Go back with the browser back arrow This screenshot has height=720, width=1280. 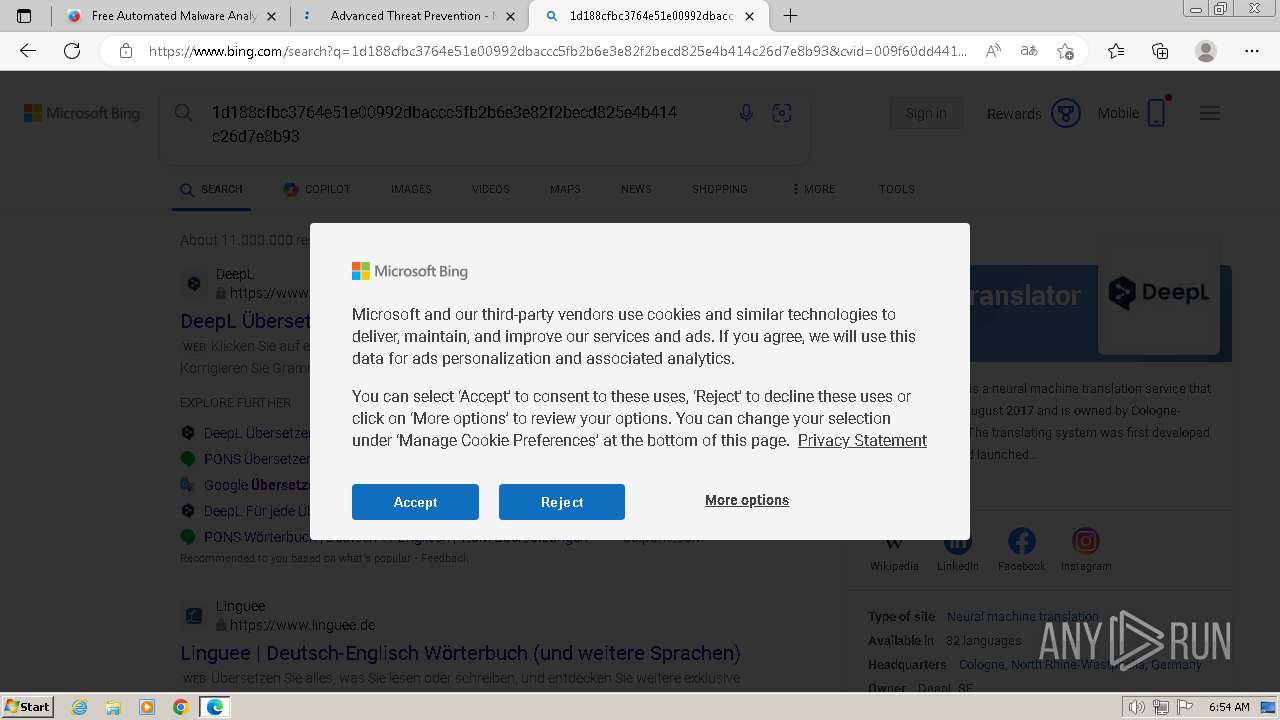point(28,51)
